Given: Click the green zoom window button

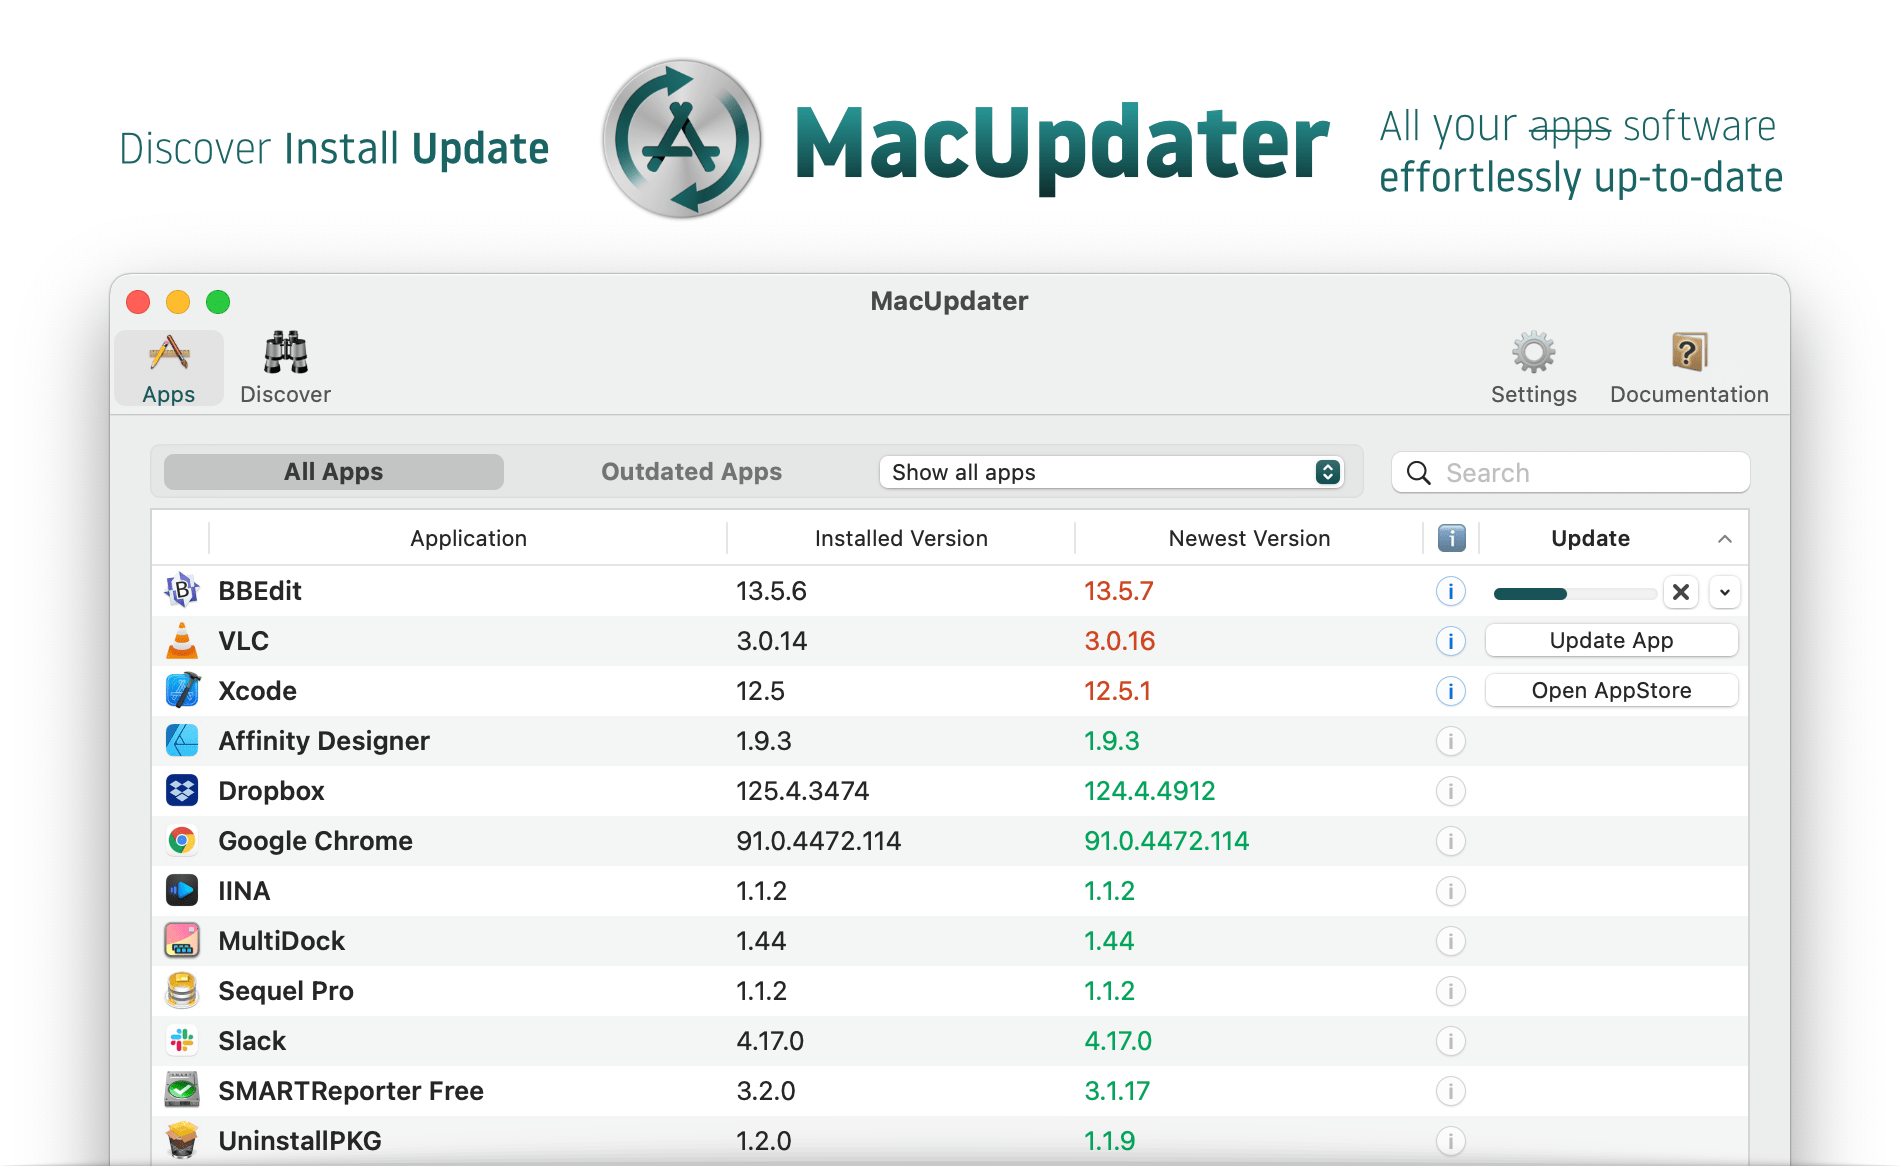Looking at the screenshot, I should click(x=218, y=302).
